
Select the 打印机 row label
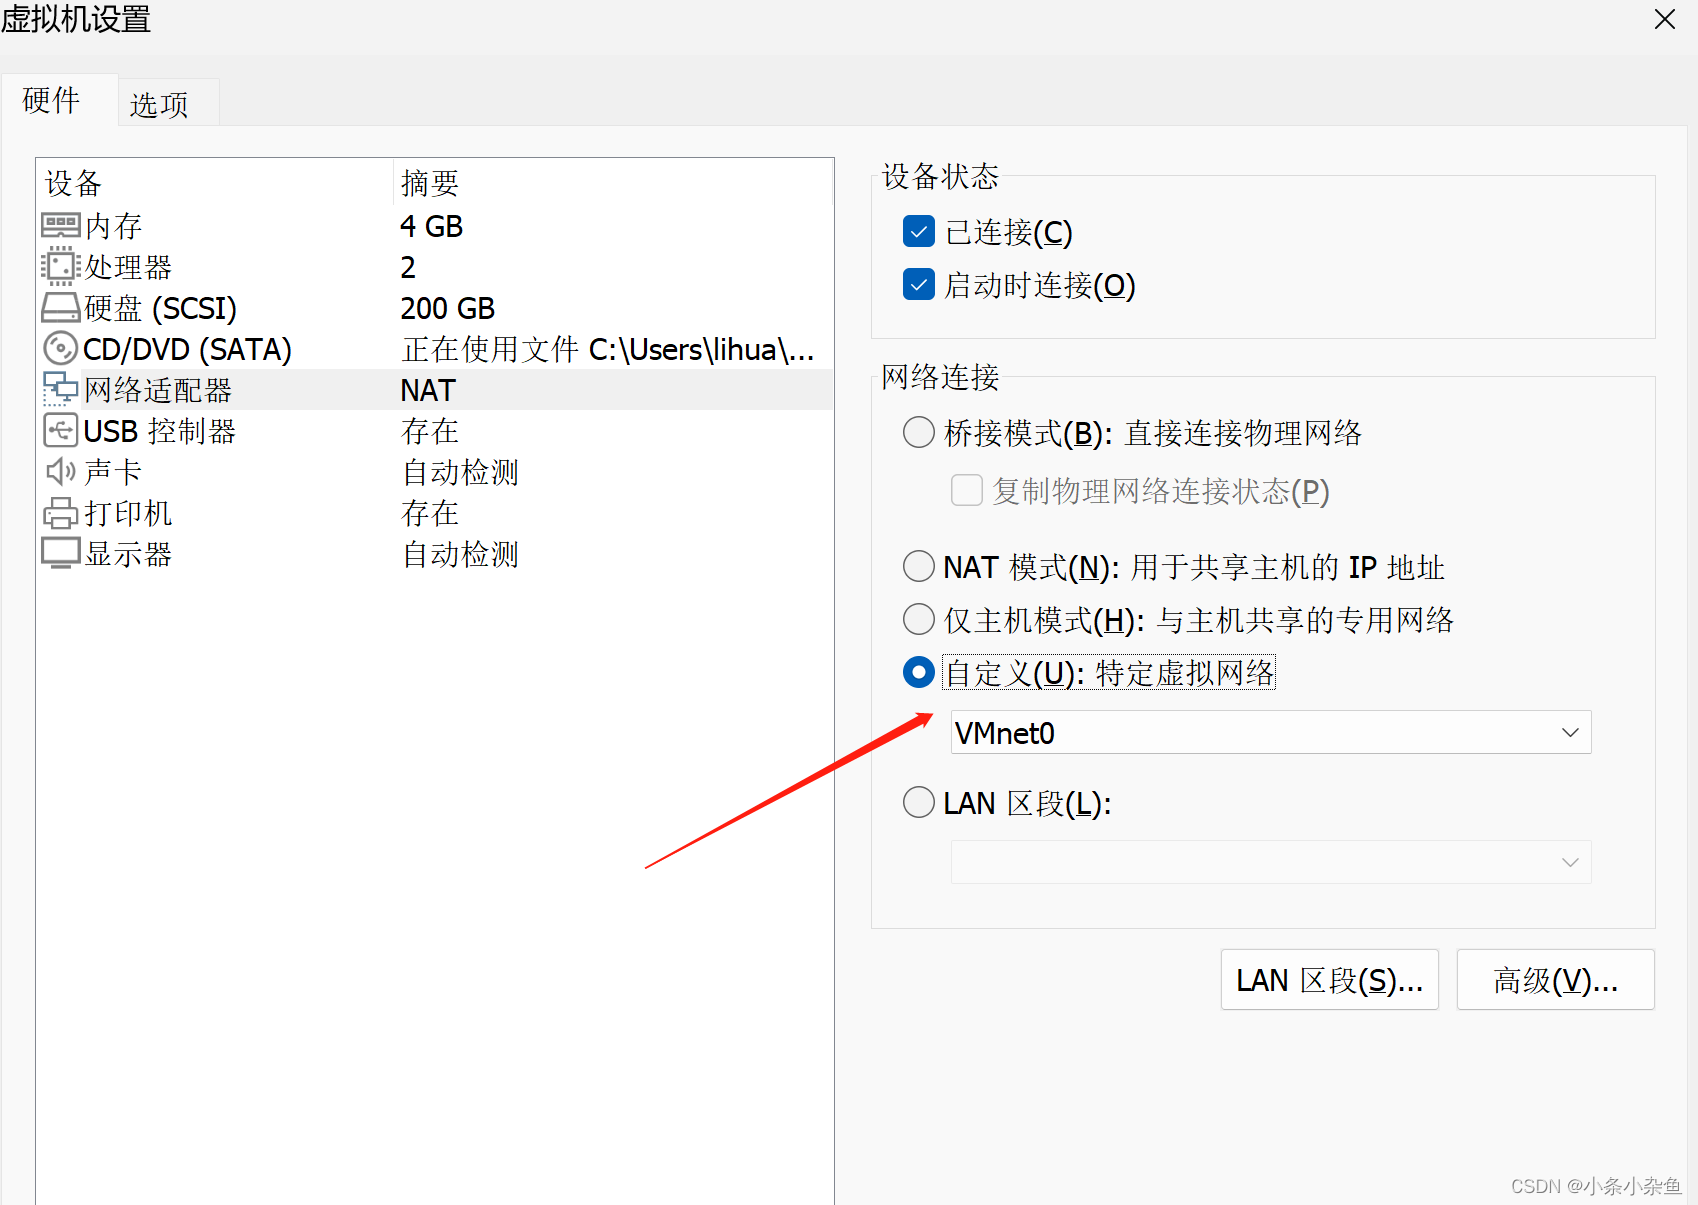click(x=128, y=513)
